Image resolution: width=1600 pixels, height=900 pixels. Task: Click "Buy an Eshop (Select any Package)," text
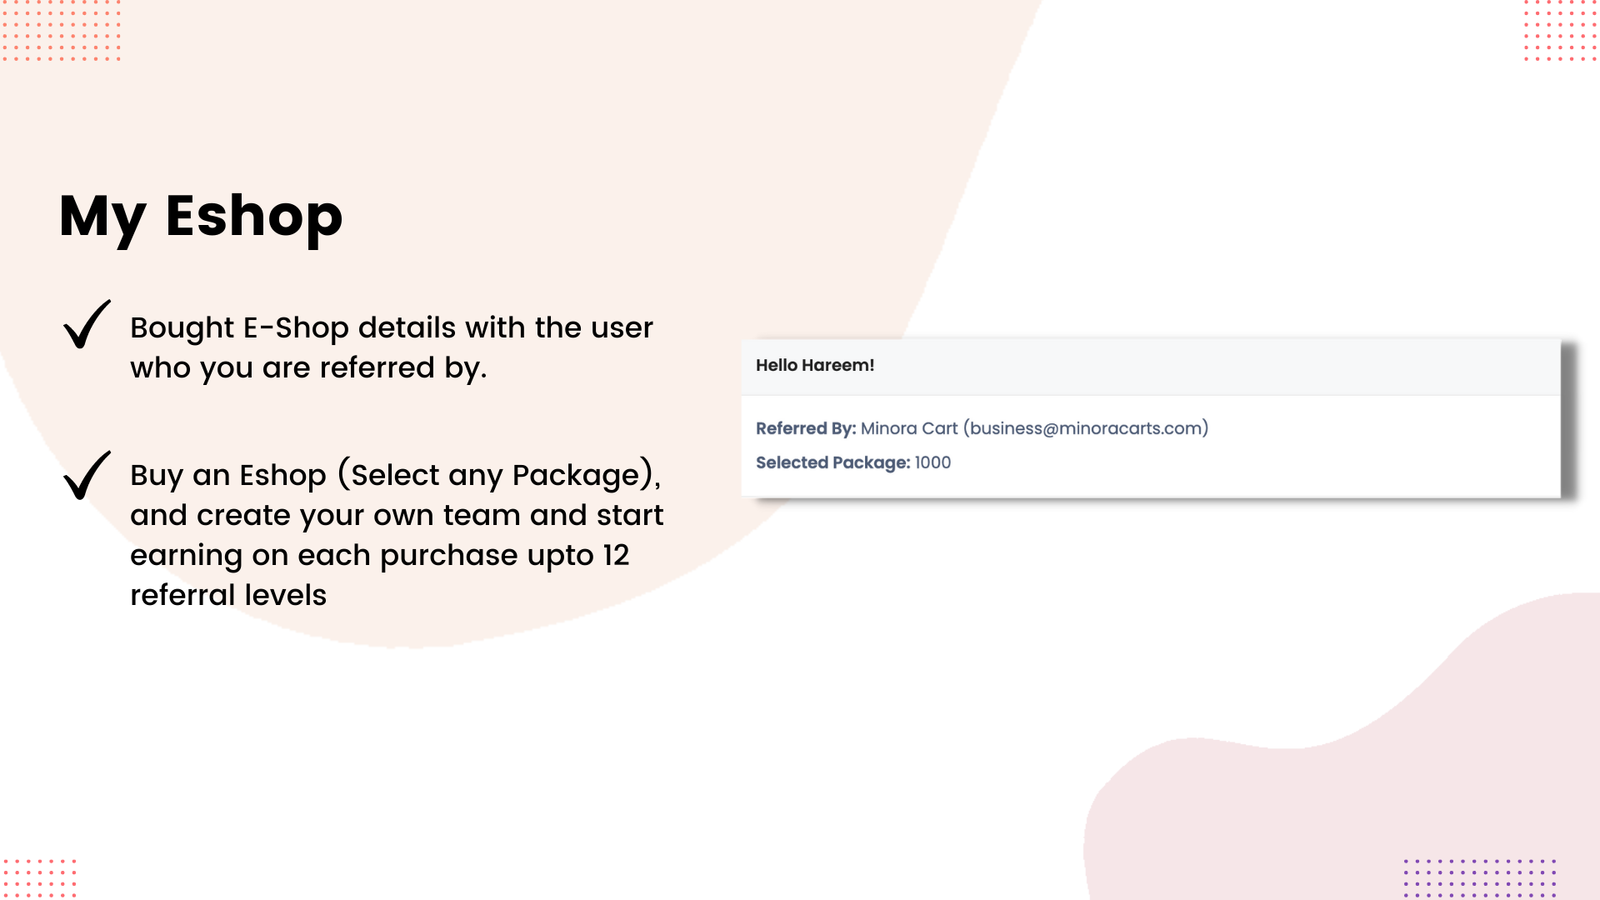pos(395,475)
